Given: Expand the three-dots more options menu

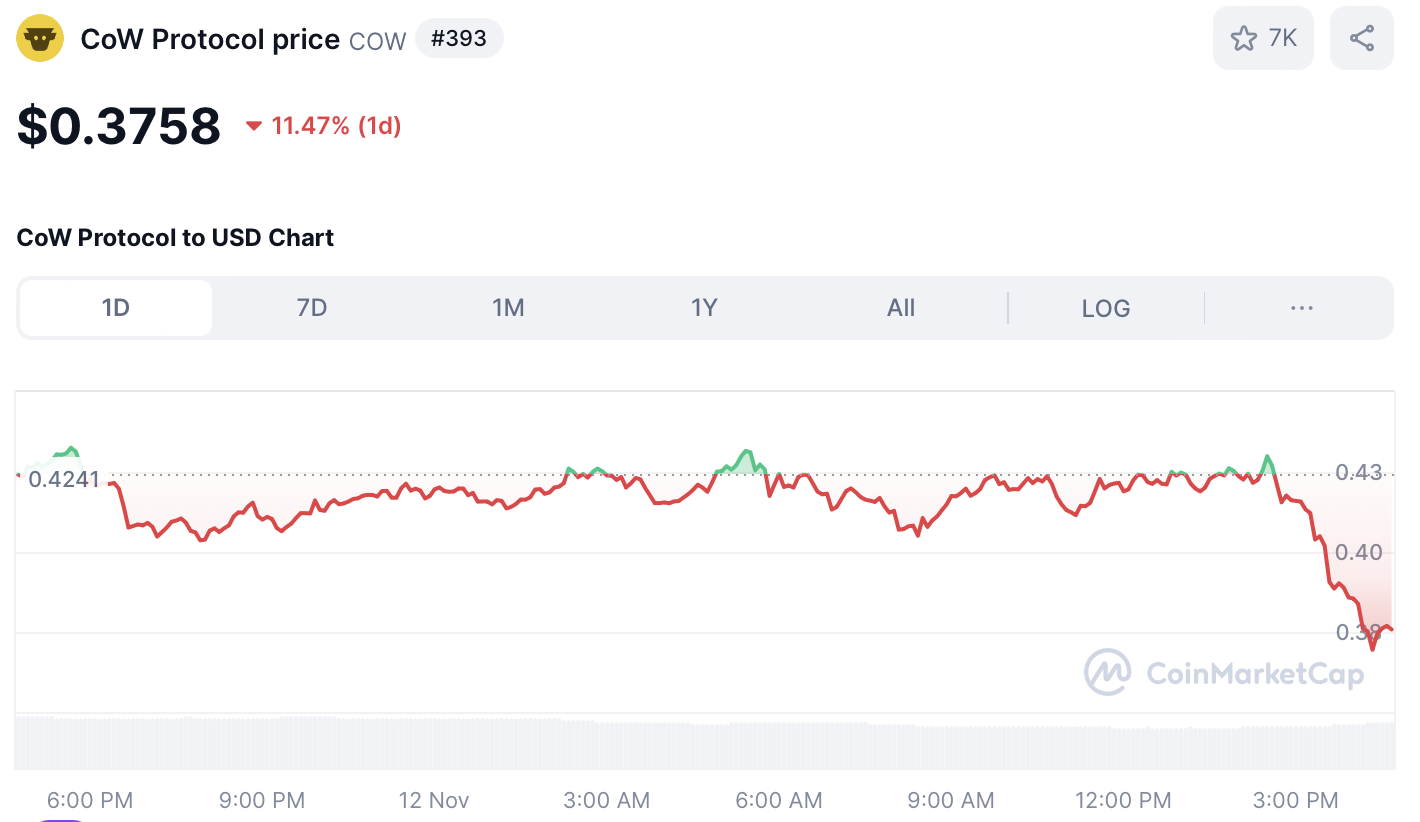Looking at the screenshot, I should pyautogui.click(x=1301, y=308).
